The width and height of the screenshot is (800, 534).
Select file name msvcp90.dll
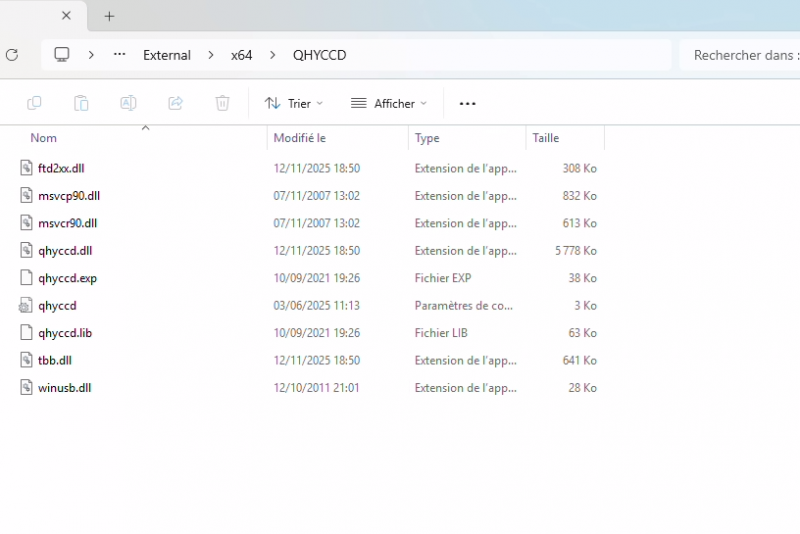click(x=69, y=196)
